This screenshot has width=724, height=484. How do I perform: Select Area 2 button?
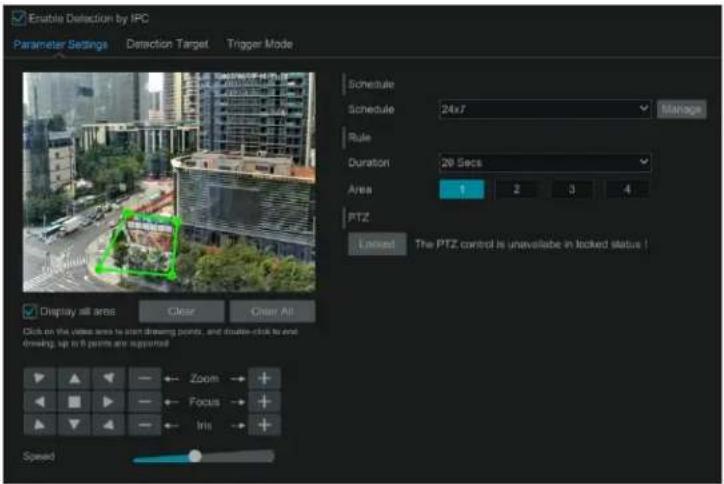coord(517,189)
